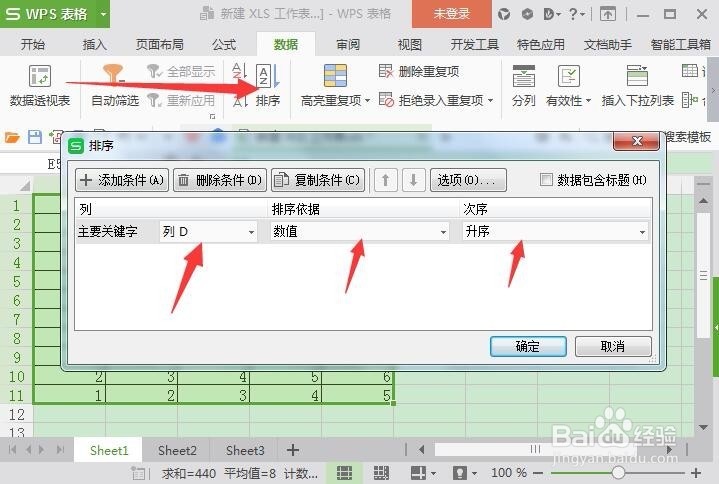Click the Sort (排序) A-Z icon

pos(268,76)
